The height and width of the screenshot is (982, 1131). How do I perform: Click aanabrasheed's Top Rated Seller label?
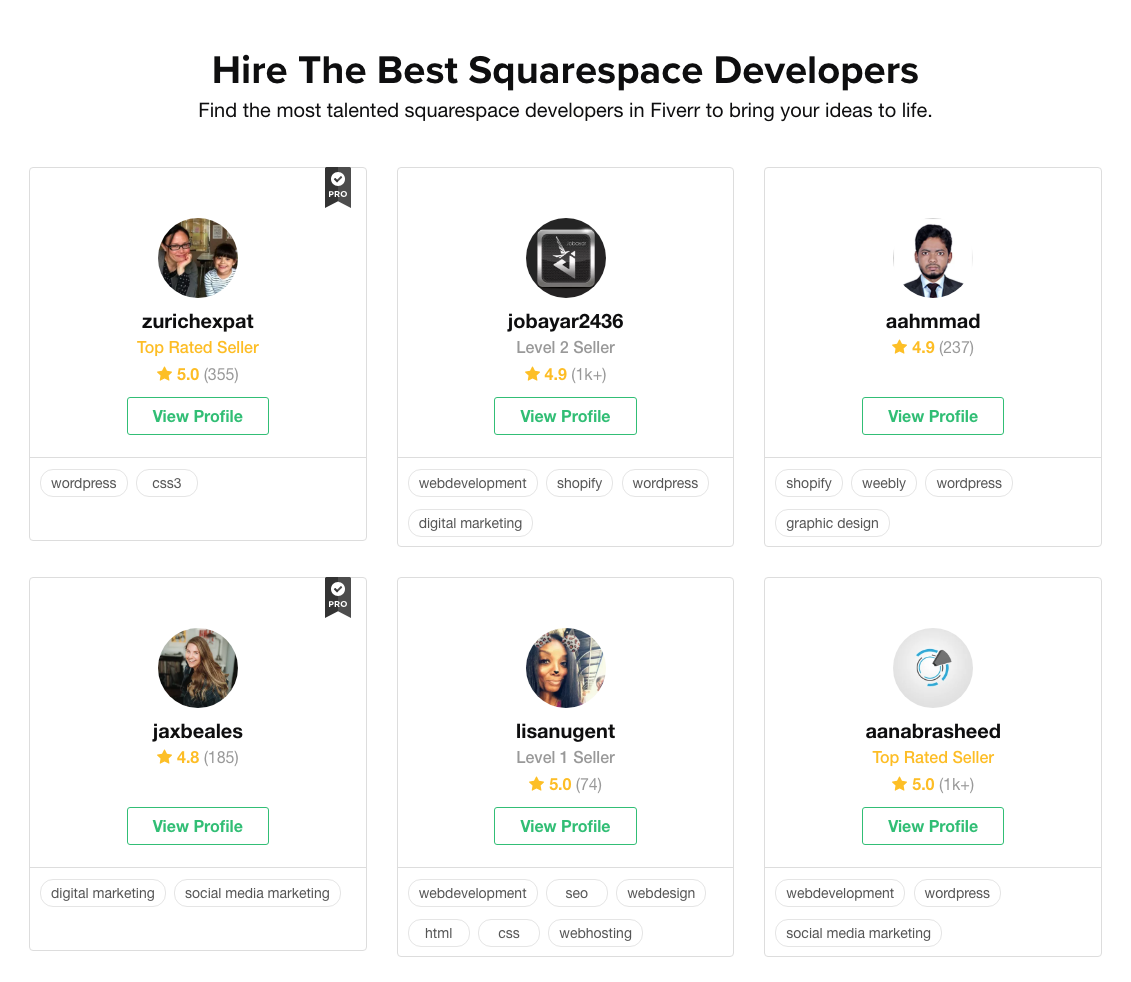933,757
